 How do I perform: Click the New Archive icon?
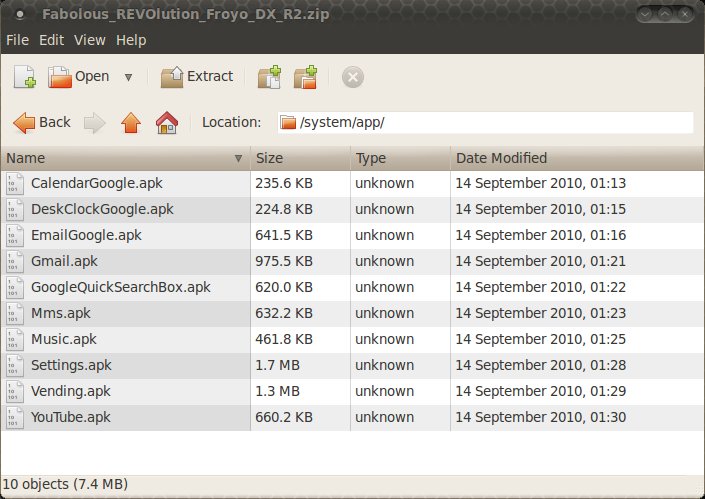pos(25,77)
